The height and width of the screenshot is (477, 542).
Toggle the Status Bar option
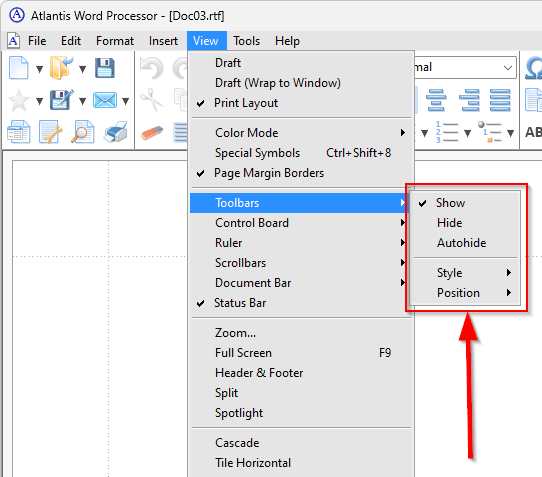(301, 303)
